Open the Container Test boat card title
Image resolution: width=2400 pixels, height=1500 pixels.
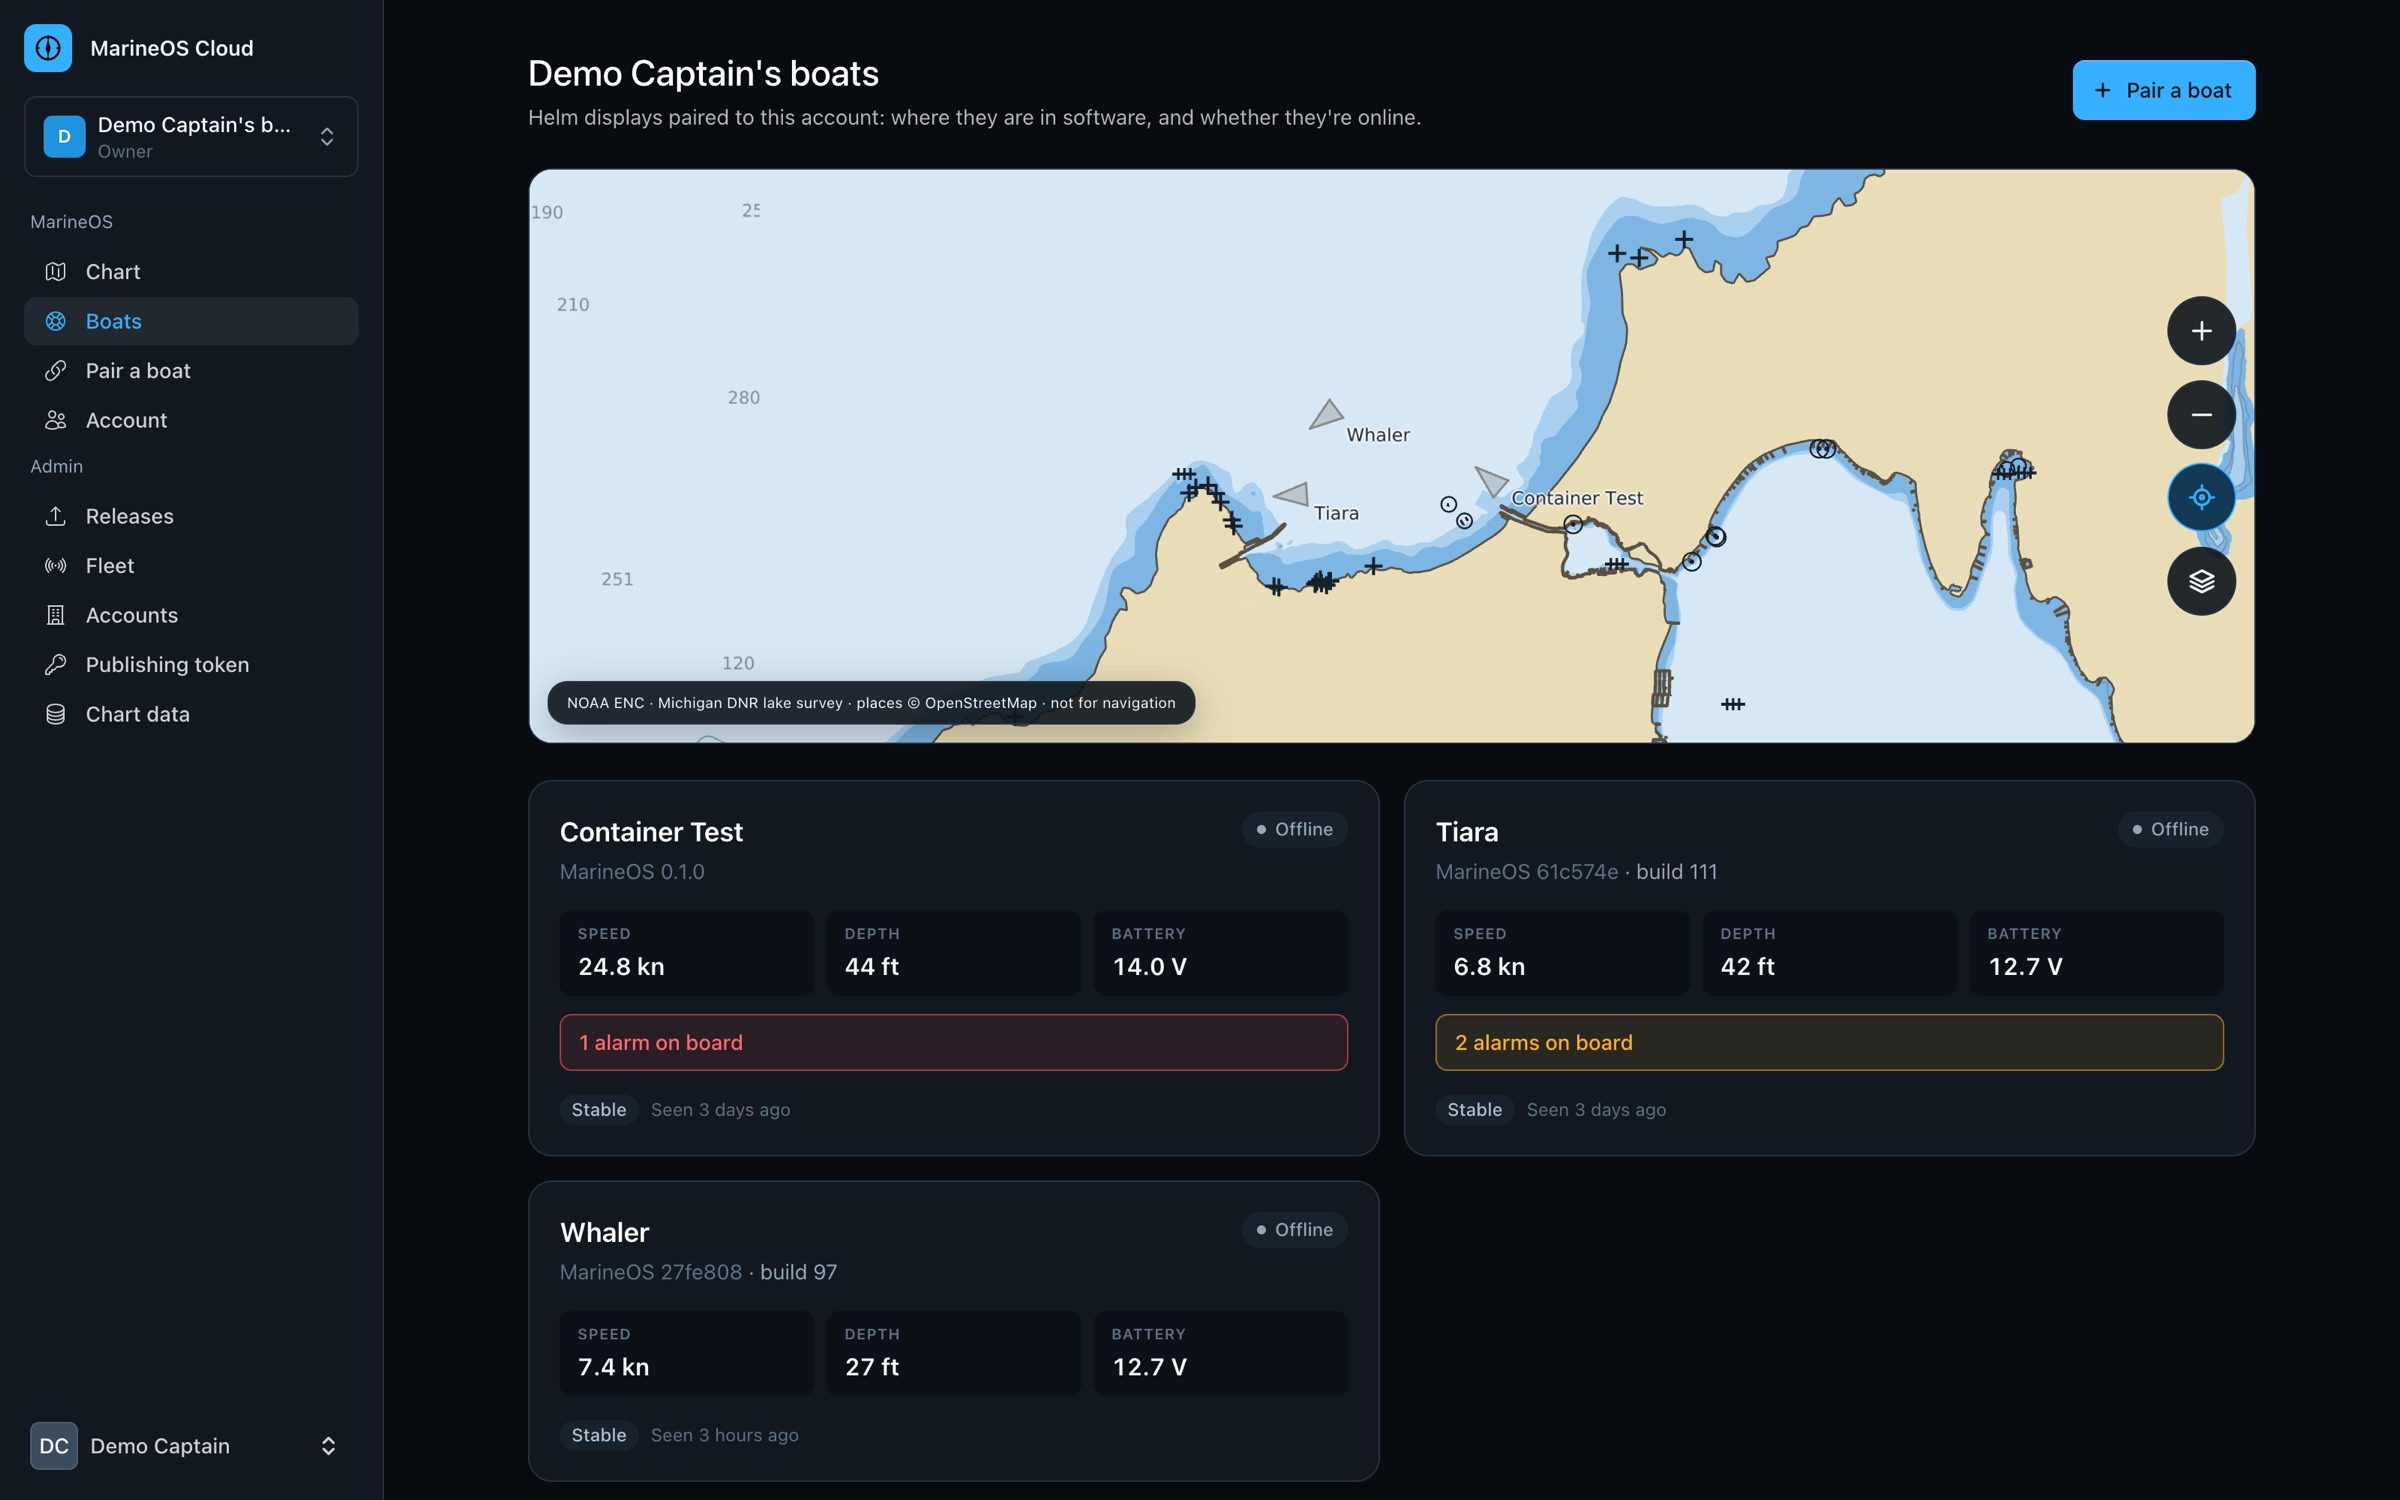pos(651,832)
